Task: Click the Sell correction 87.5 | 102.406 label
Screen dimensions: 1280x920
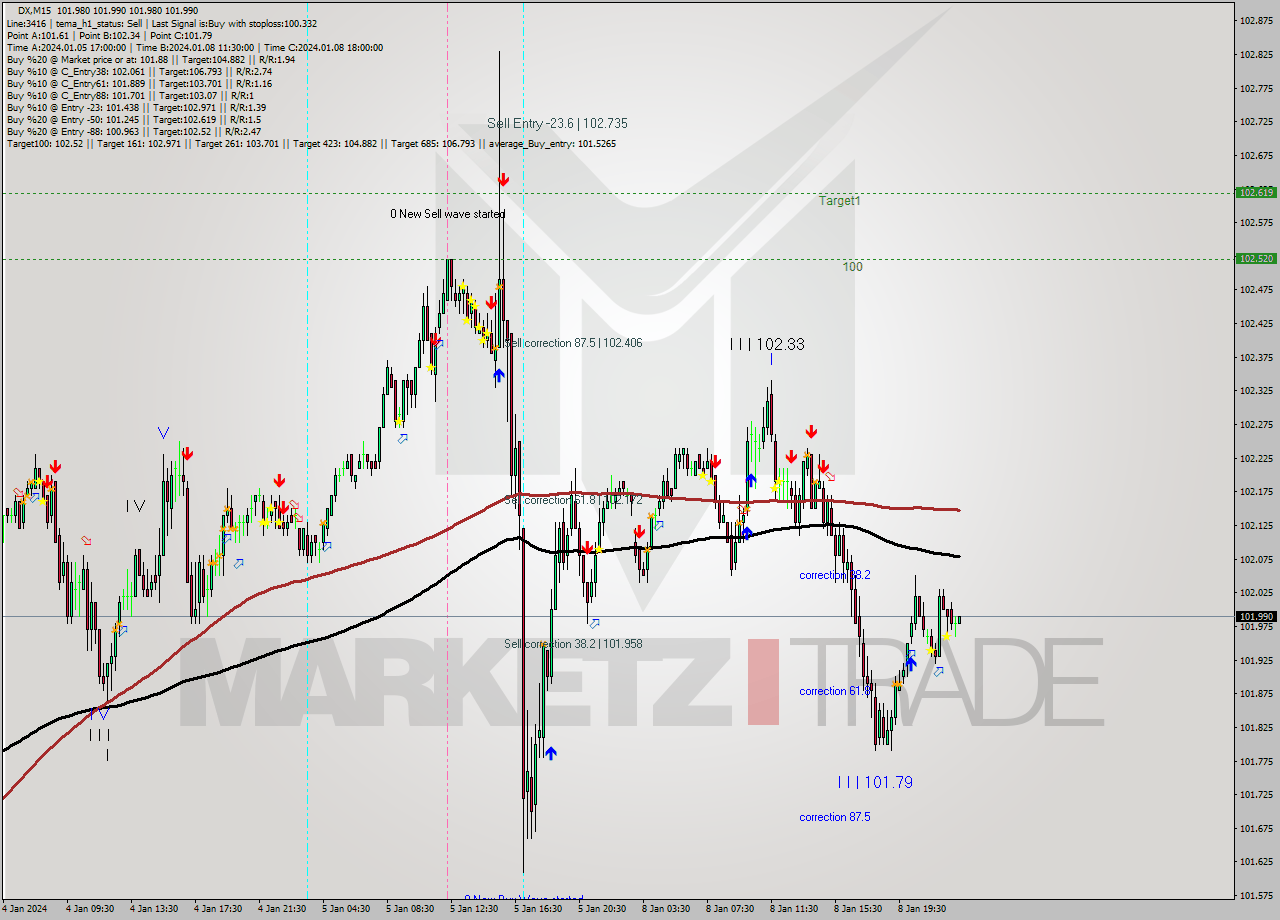Action: coord(573,343)
